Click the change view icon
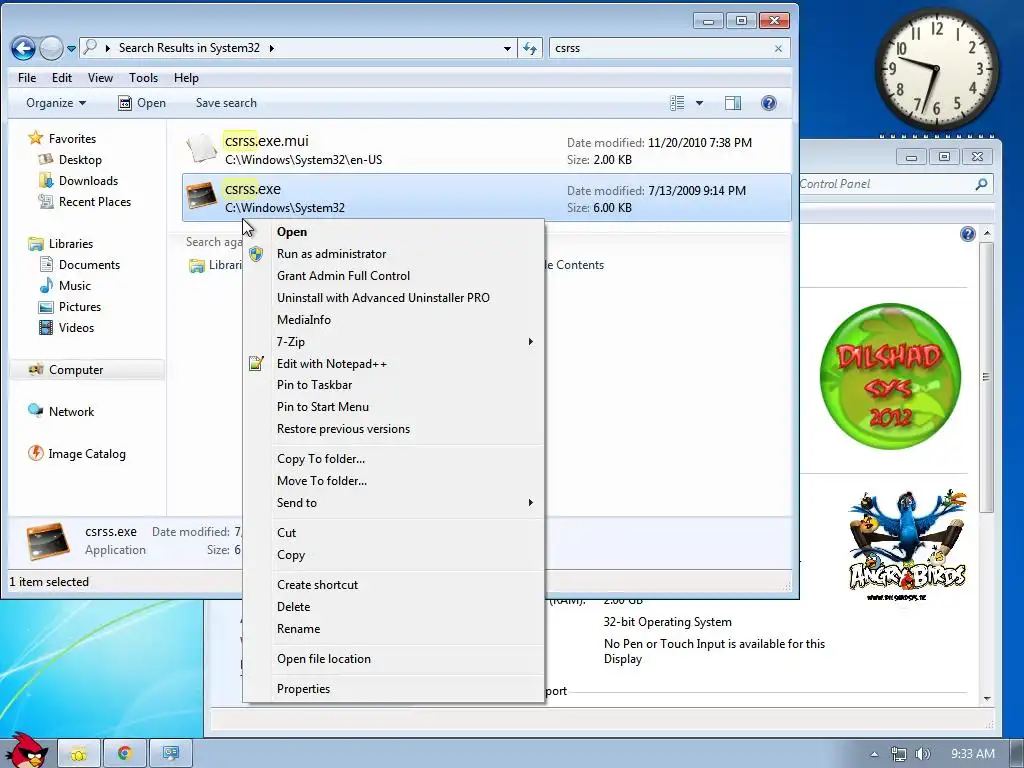This screenshot has height=768, width=1024. pos(677,103)
